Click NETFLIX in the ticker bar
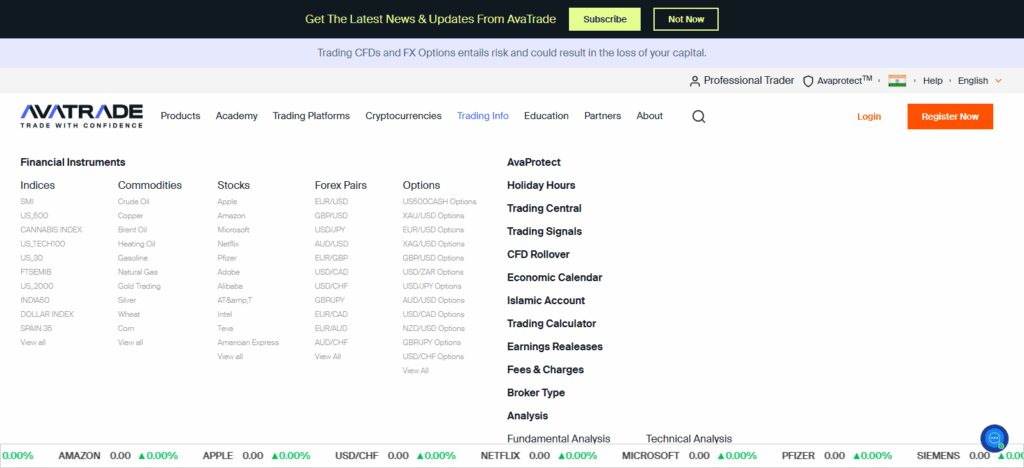The width and height of the screenshot is (1024, 468). (x=500, y=456)
